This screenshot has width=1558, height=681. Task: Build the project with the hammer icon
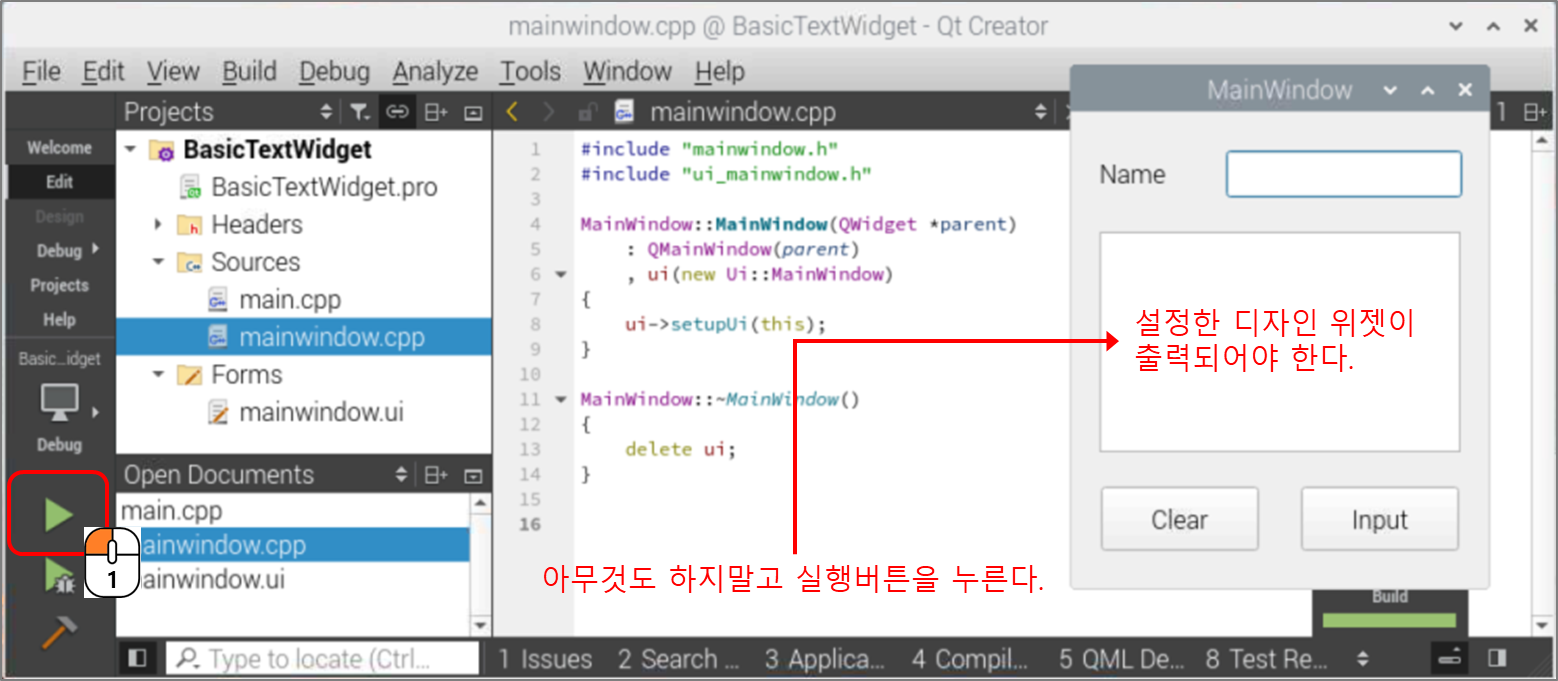pyautogui.click(x=58, y=632)
